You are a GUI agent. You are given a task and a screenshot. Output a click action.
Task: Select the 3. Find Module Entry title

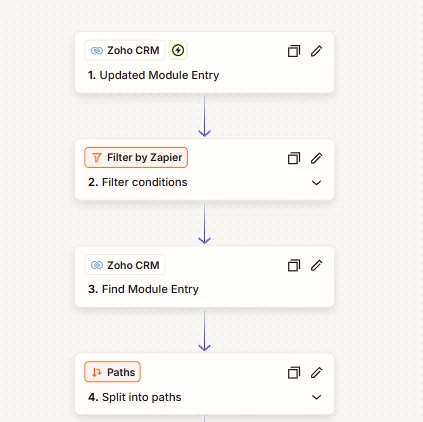[143, 289]
